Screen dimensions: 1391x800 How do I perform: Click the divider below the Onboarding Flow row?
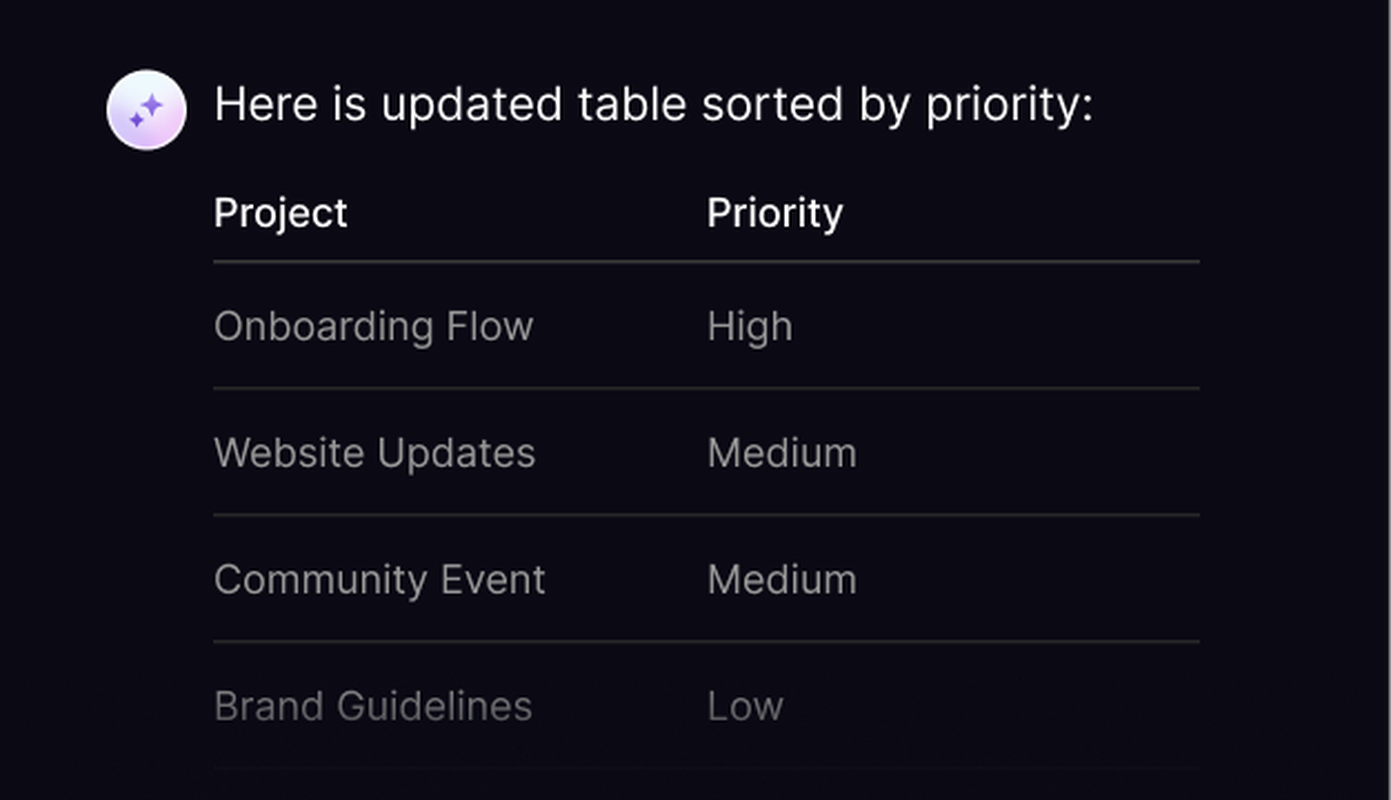[706, 388]
